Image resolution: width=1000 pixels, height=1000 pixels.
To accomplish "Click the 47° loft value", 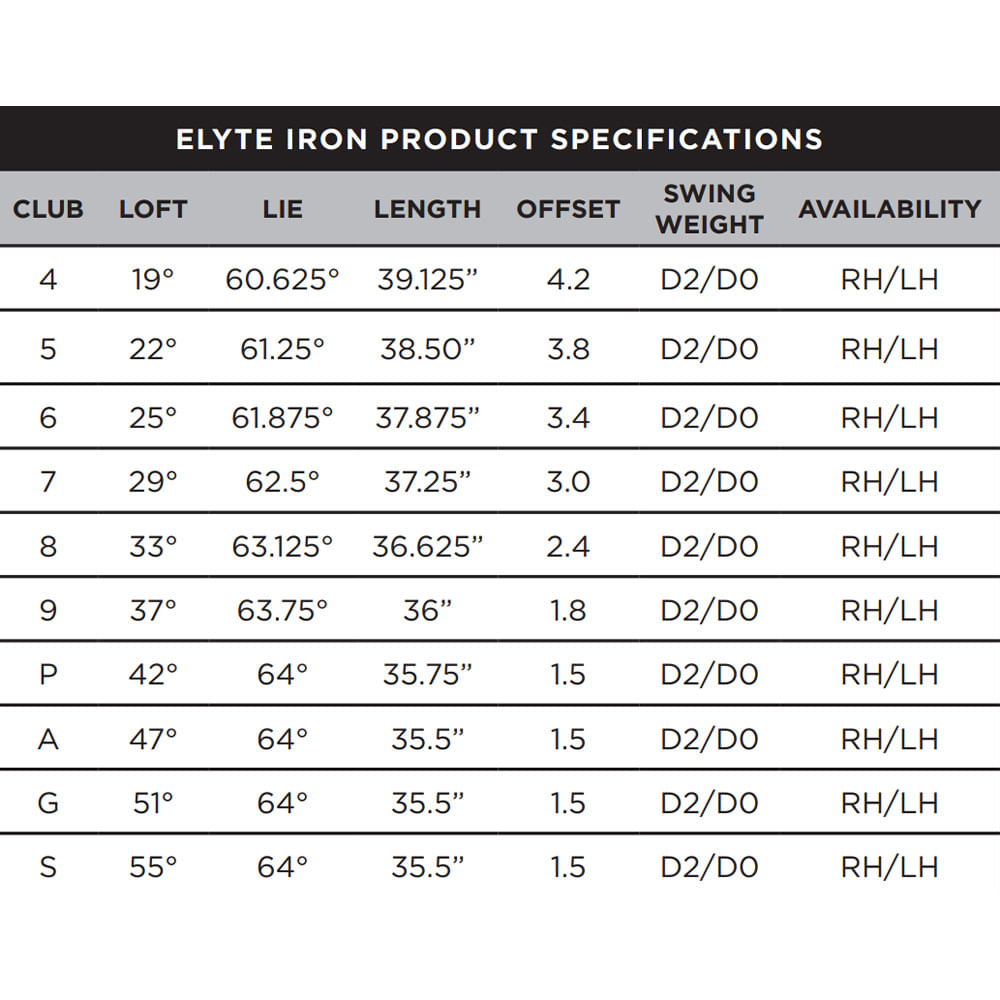I will point(153,739).
